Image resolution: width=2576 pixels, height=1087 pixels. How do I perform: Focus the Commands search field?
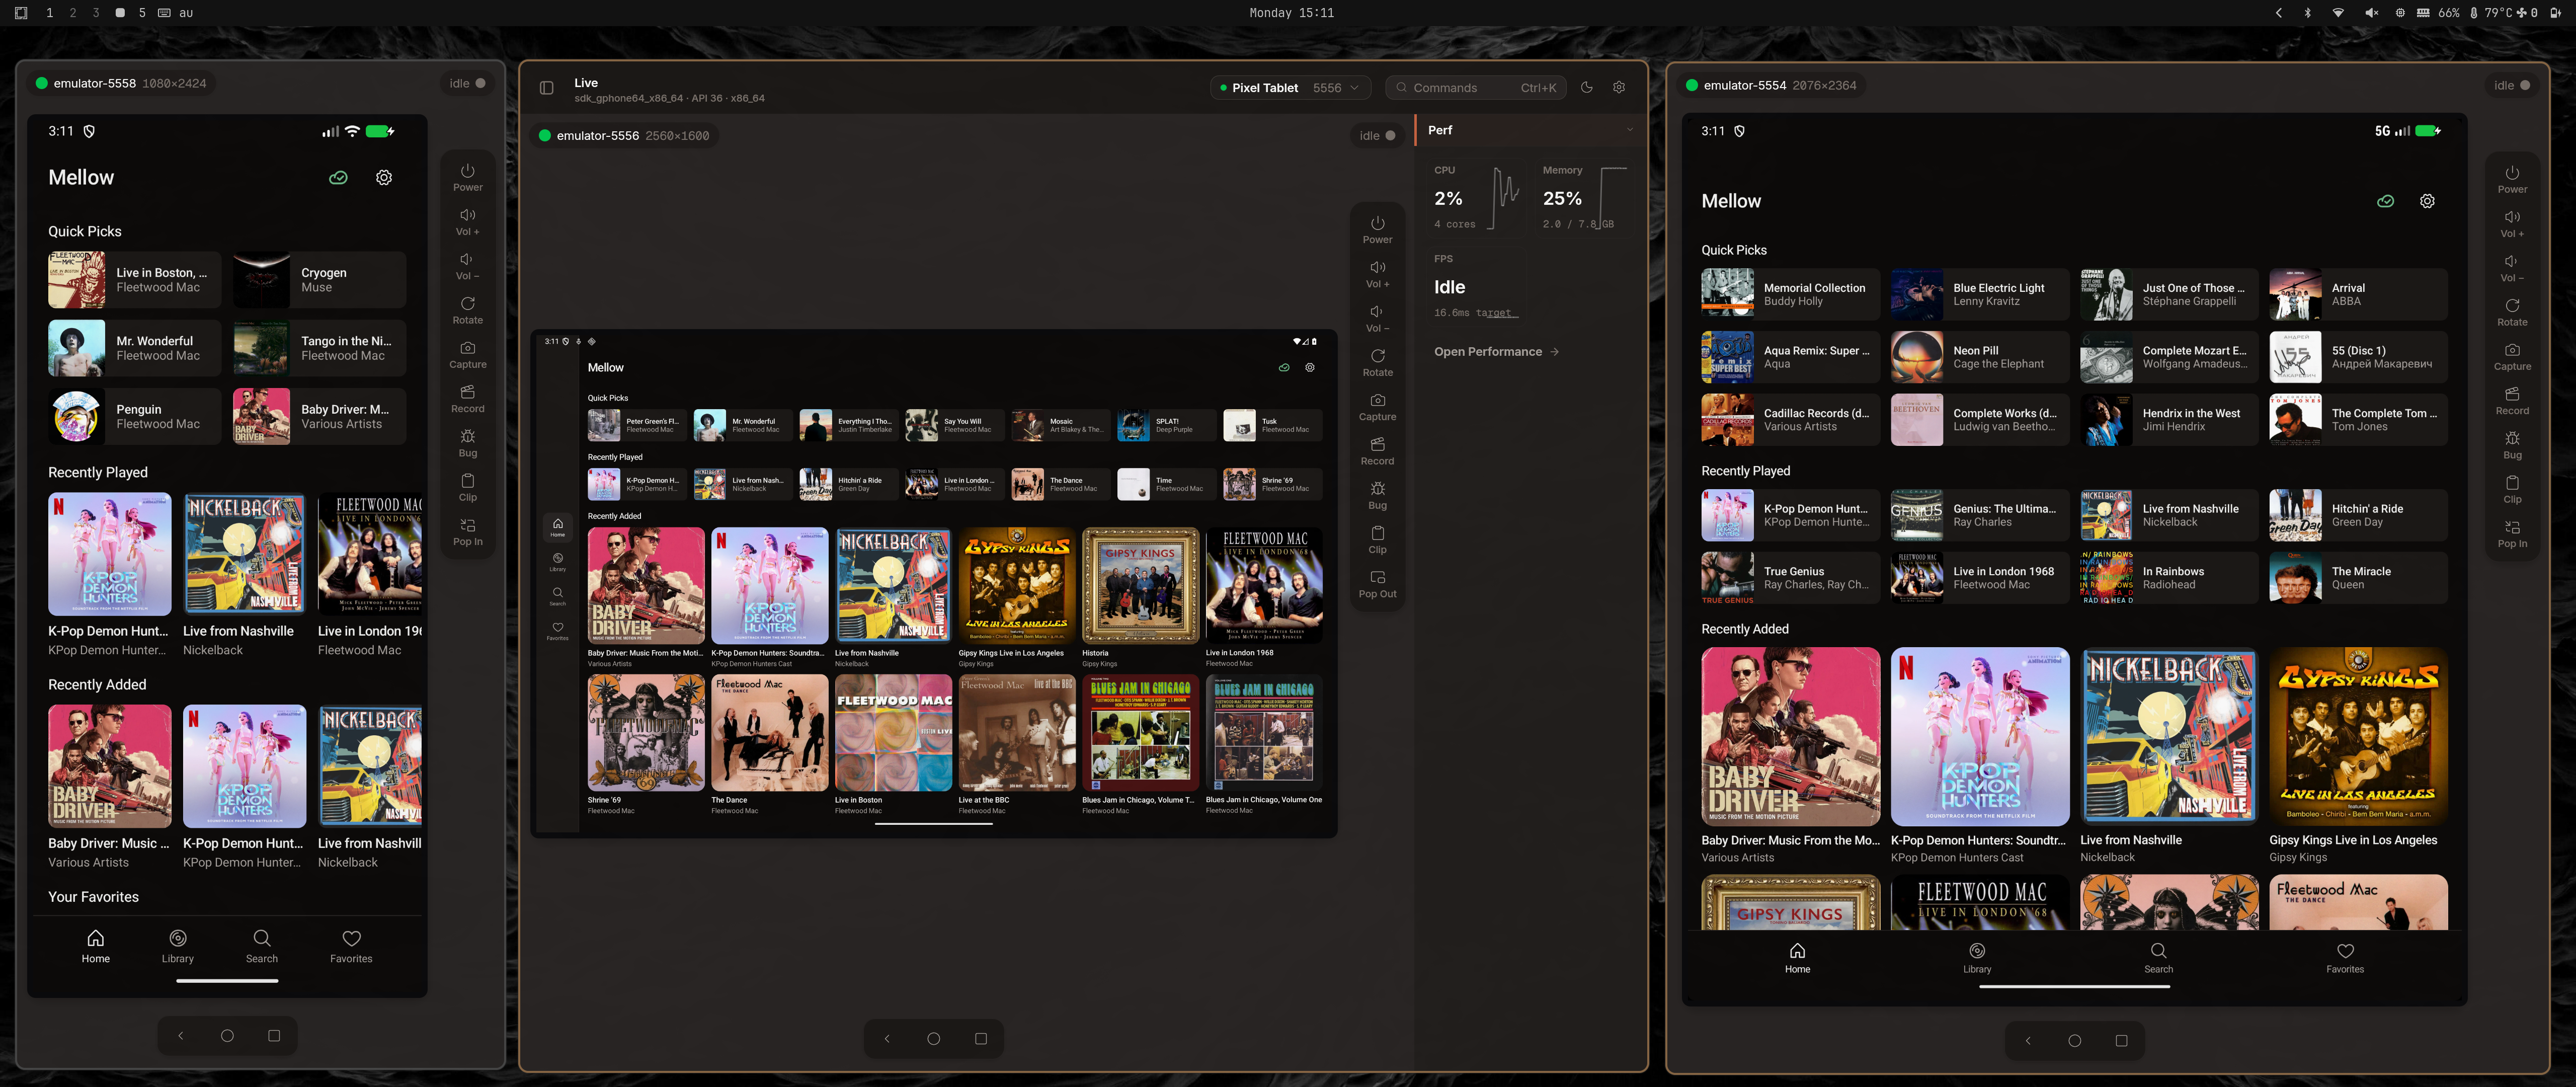(x=1476, y=88)
